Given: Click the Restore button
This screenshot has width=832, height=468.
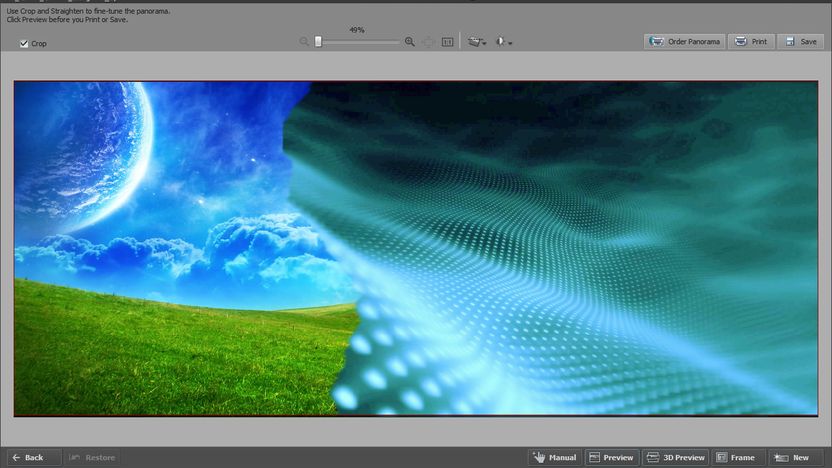Looking at the screenshot, I should click(x=92, y=457).
